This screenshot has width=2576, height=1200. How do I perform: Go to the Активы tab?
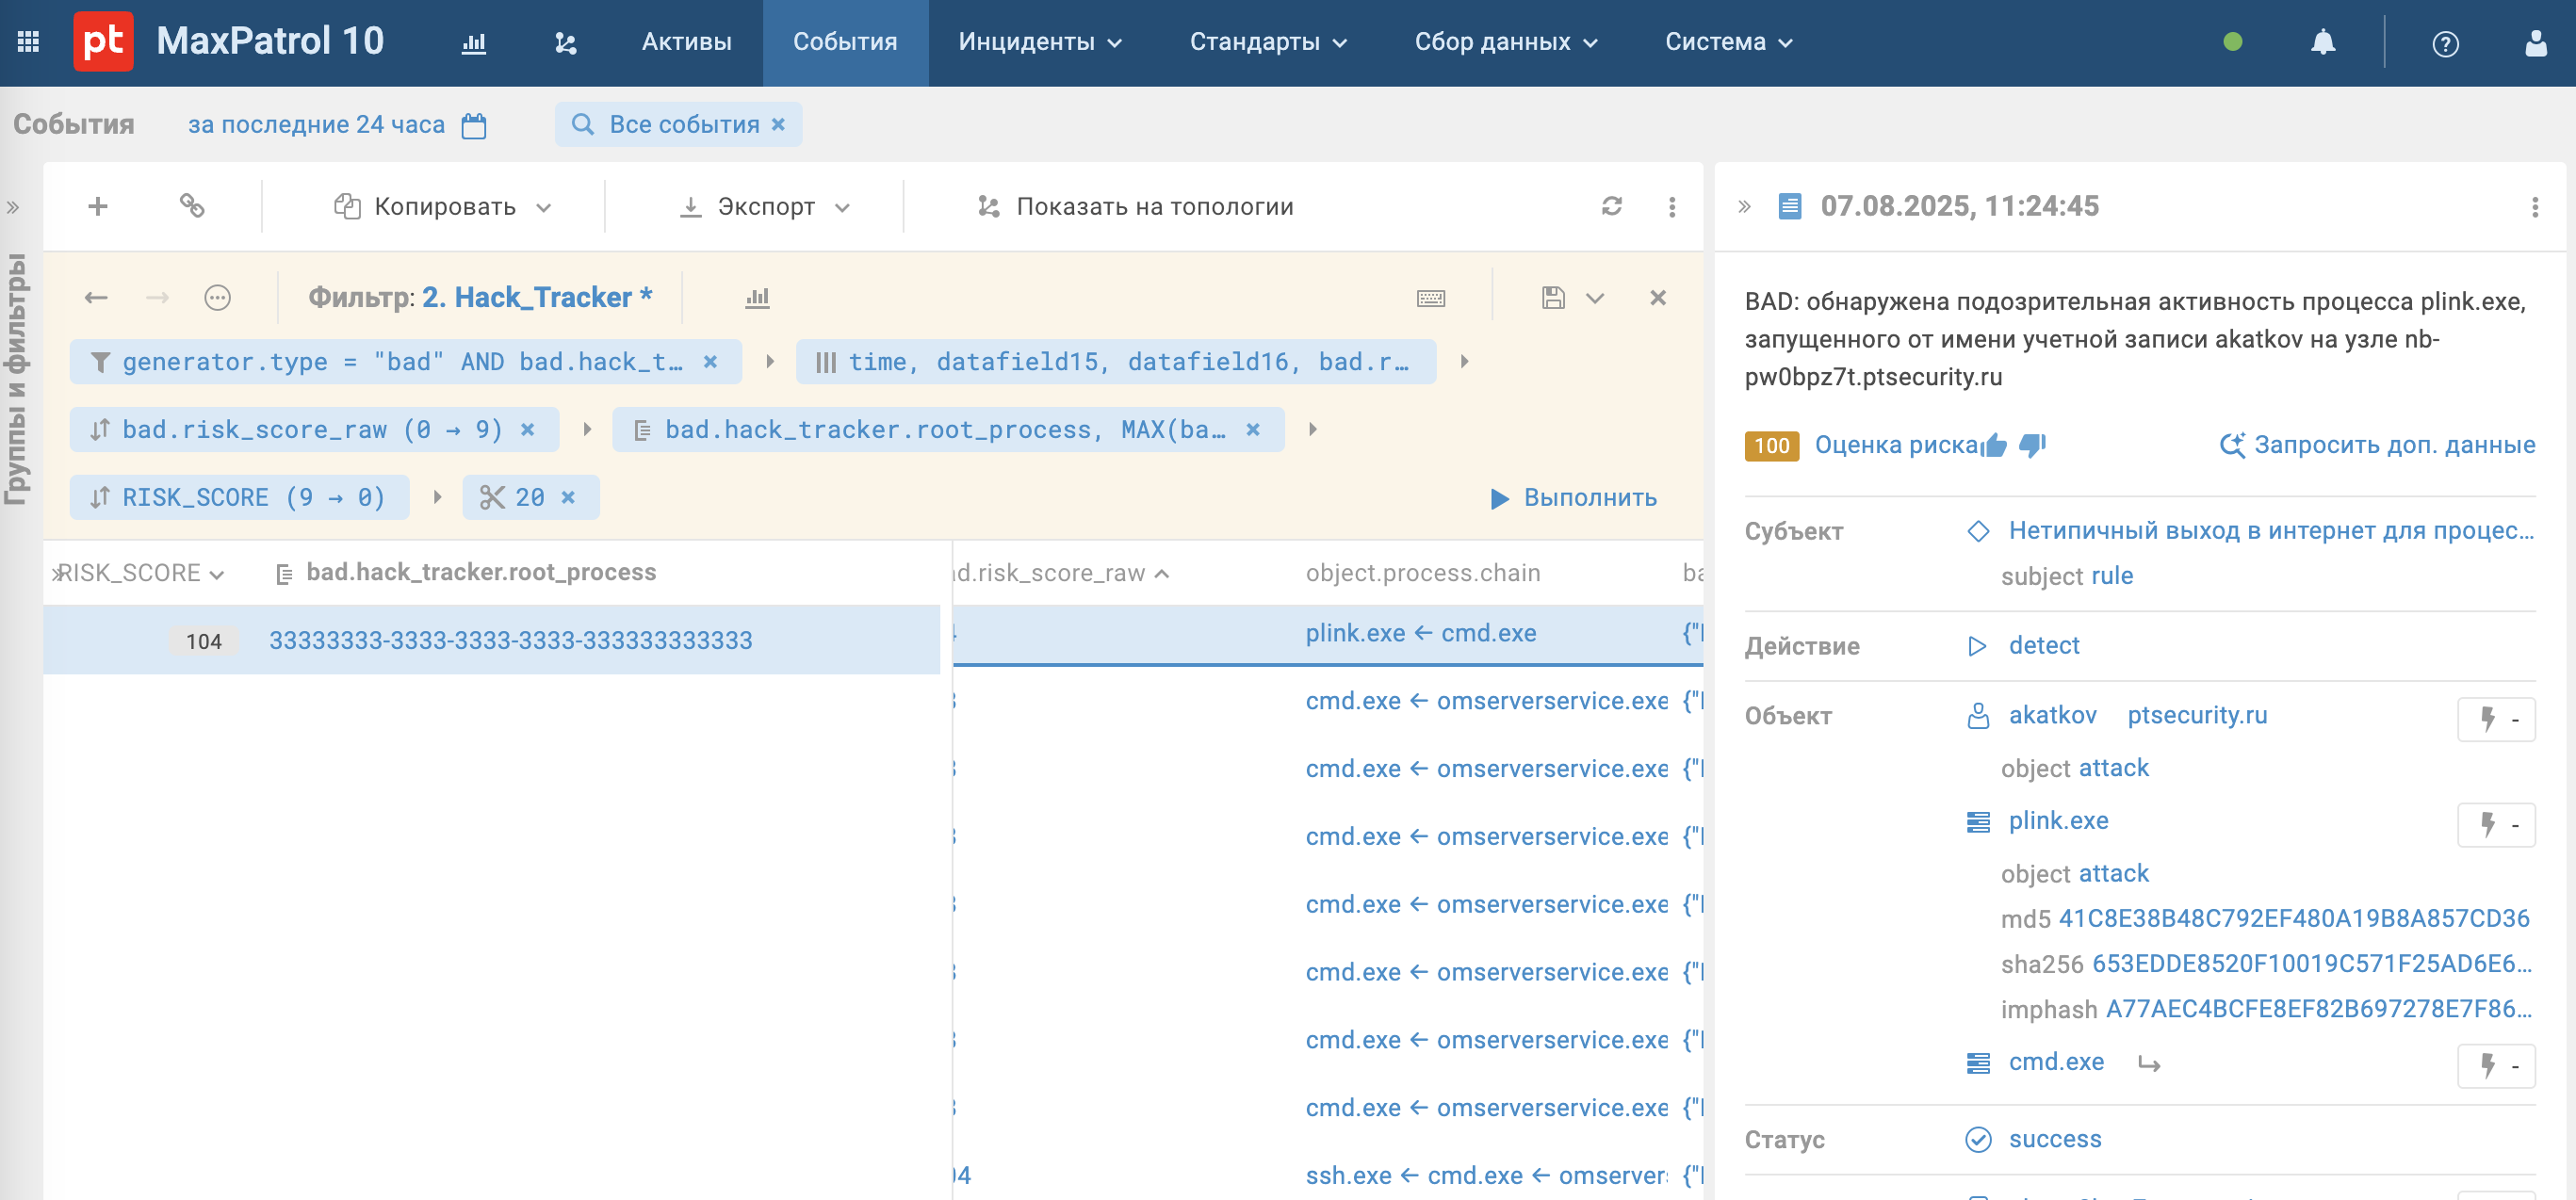tap(687, 42)
